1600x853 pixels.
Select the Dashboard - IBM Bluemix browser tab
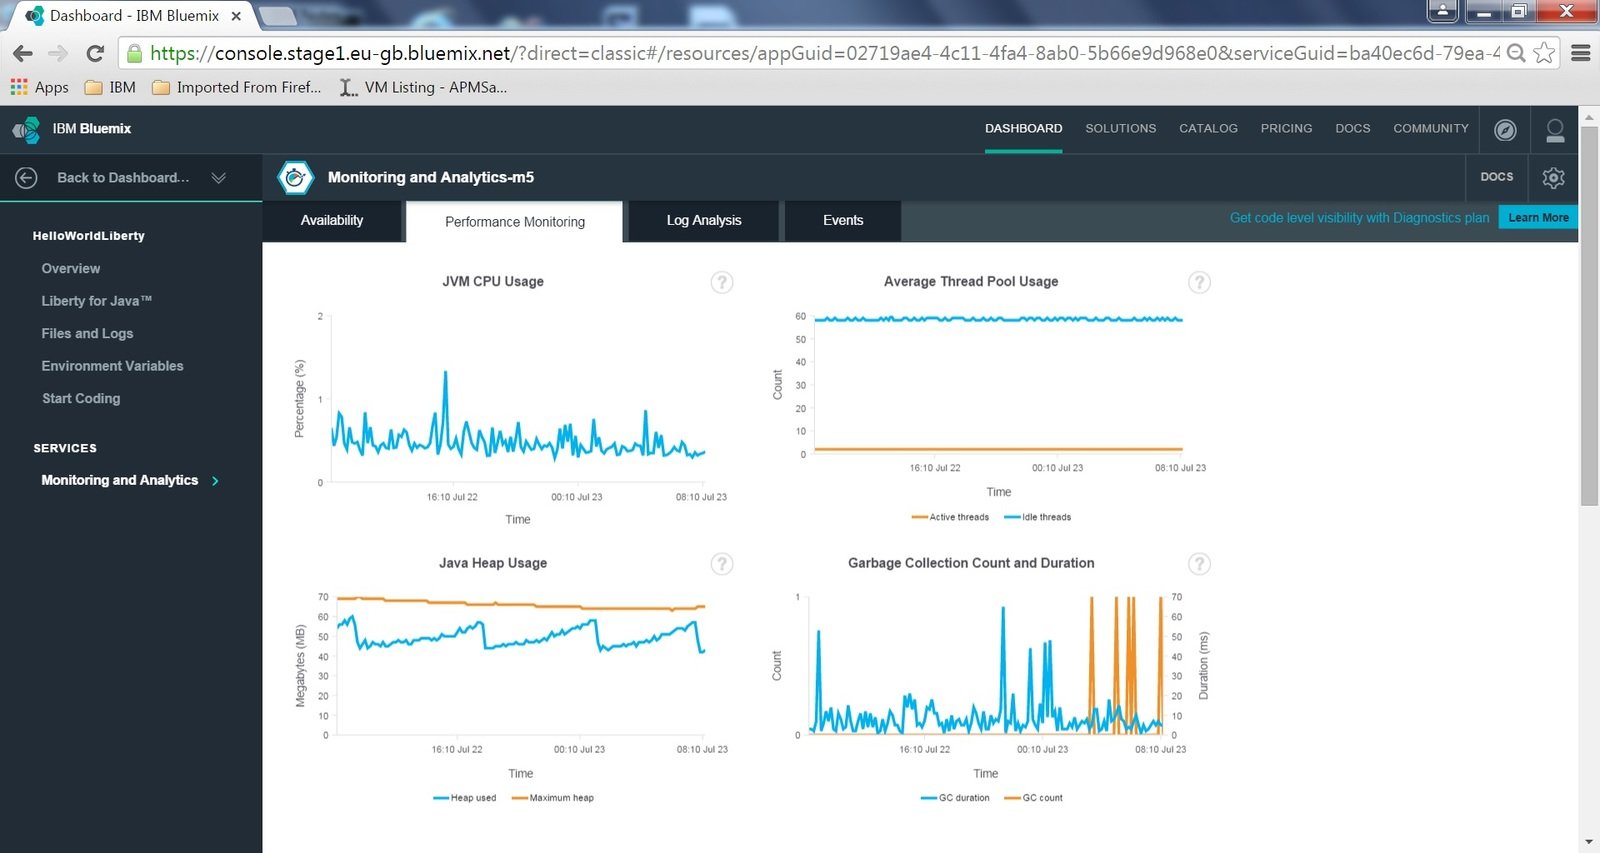[134, 16]
